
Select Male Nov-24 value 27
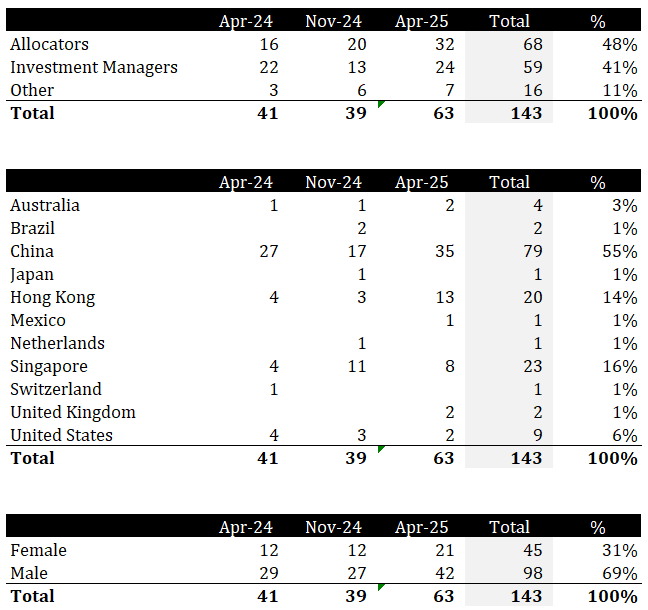tap(357, 573)
